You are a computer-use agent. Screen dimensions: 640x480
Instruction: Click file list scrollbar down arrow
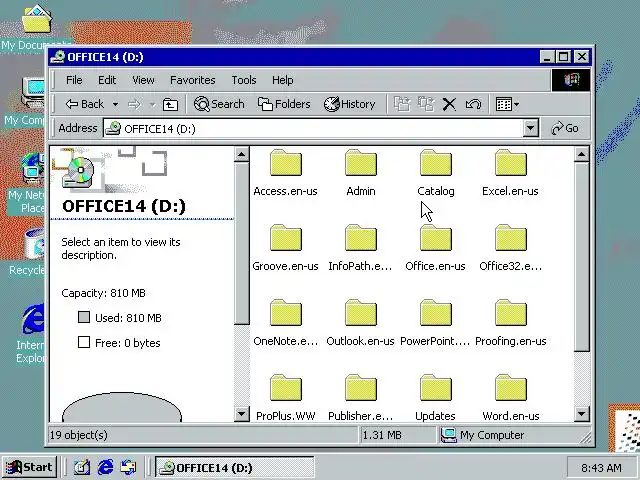pos(581,415)
